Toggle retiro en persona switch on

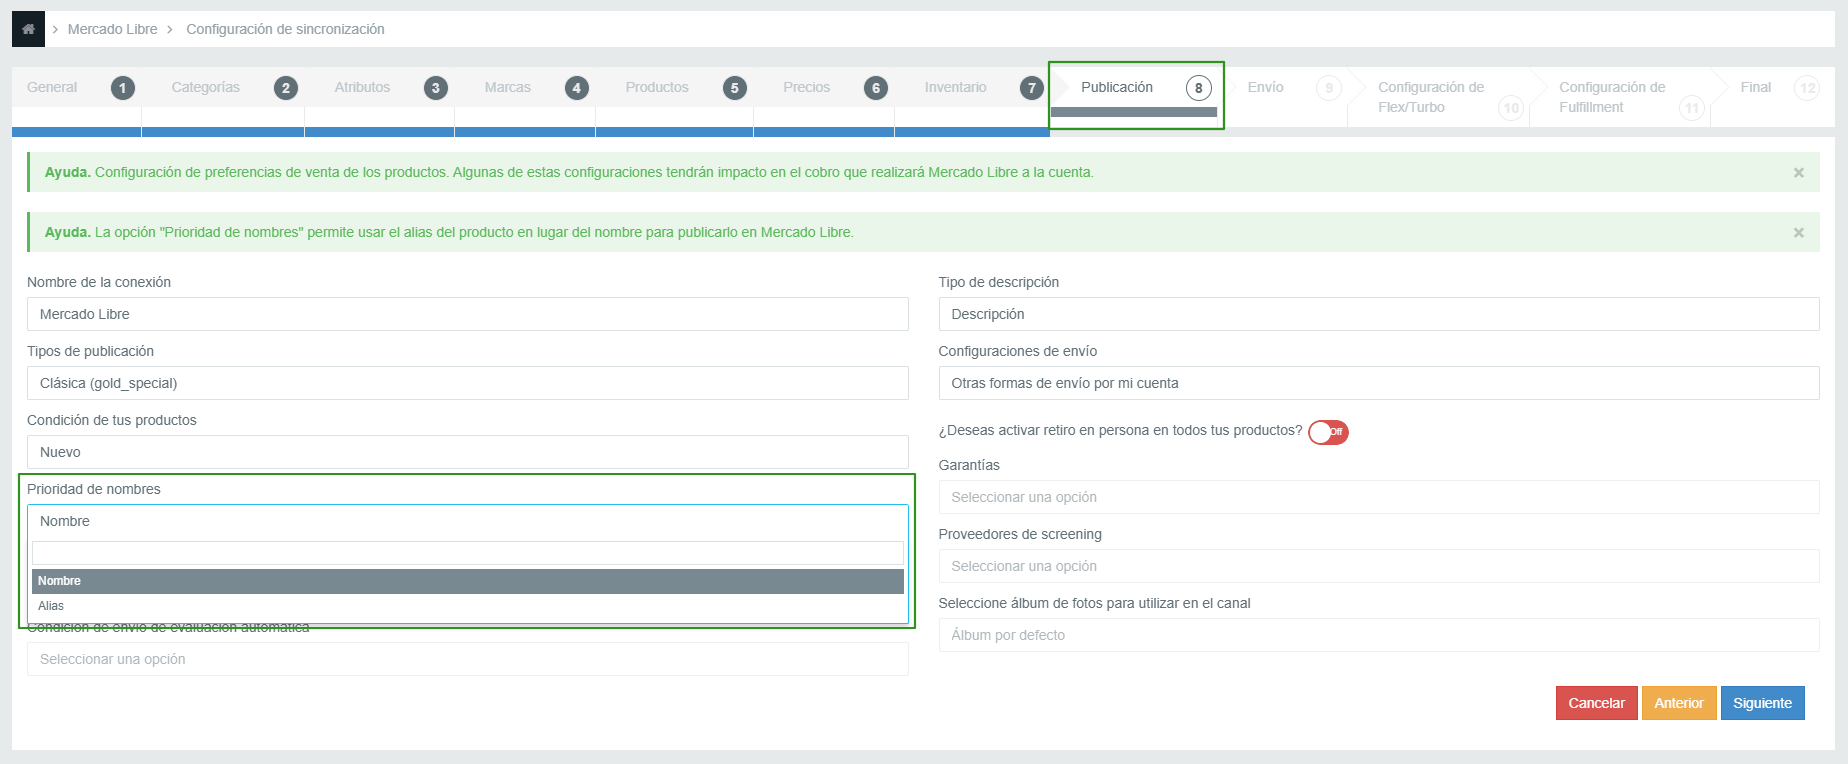tap(1328, 432)
